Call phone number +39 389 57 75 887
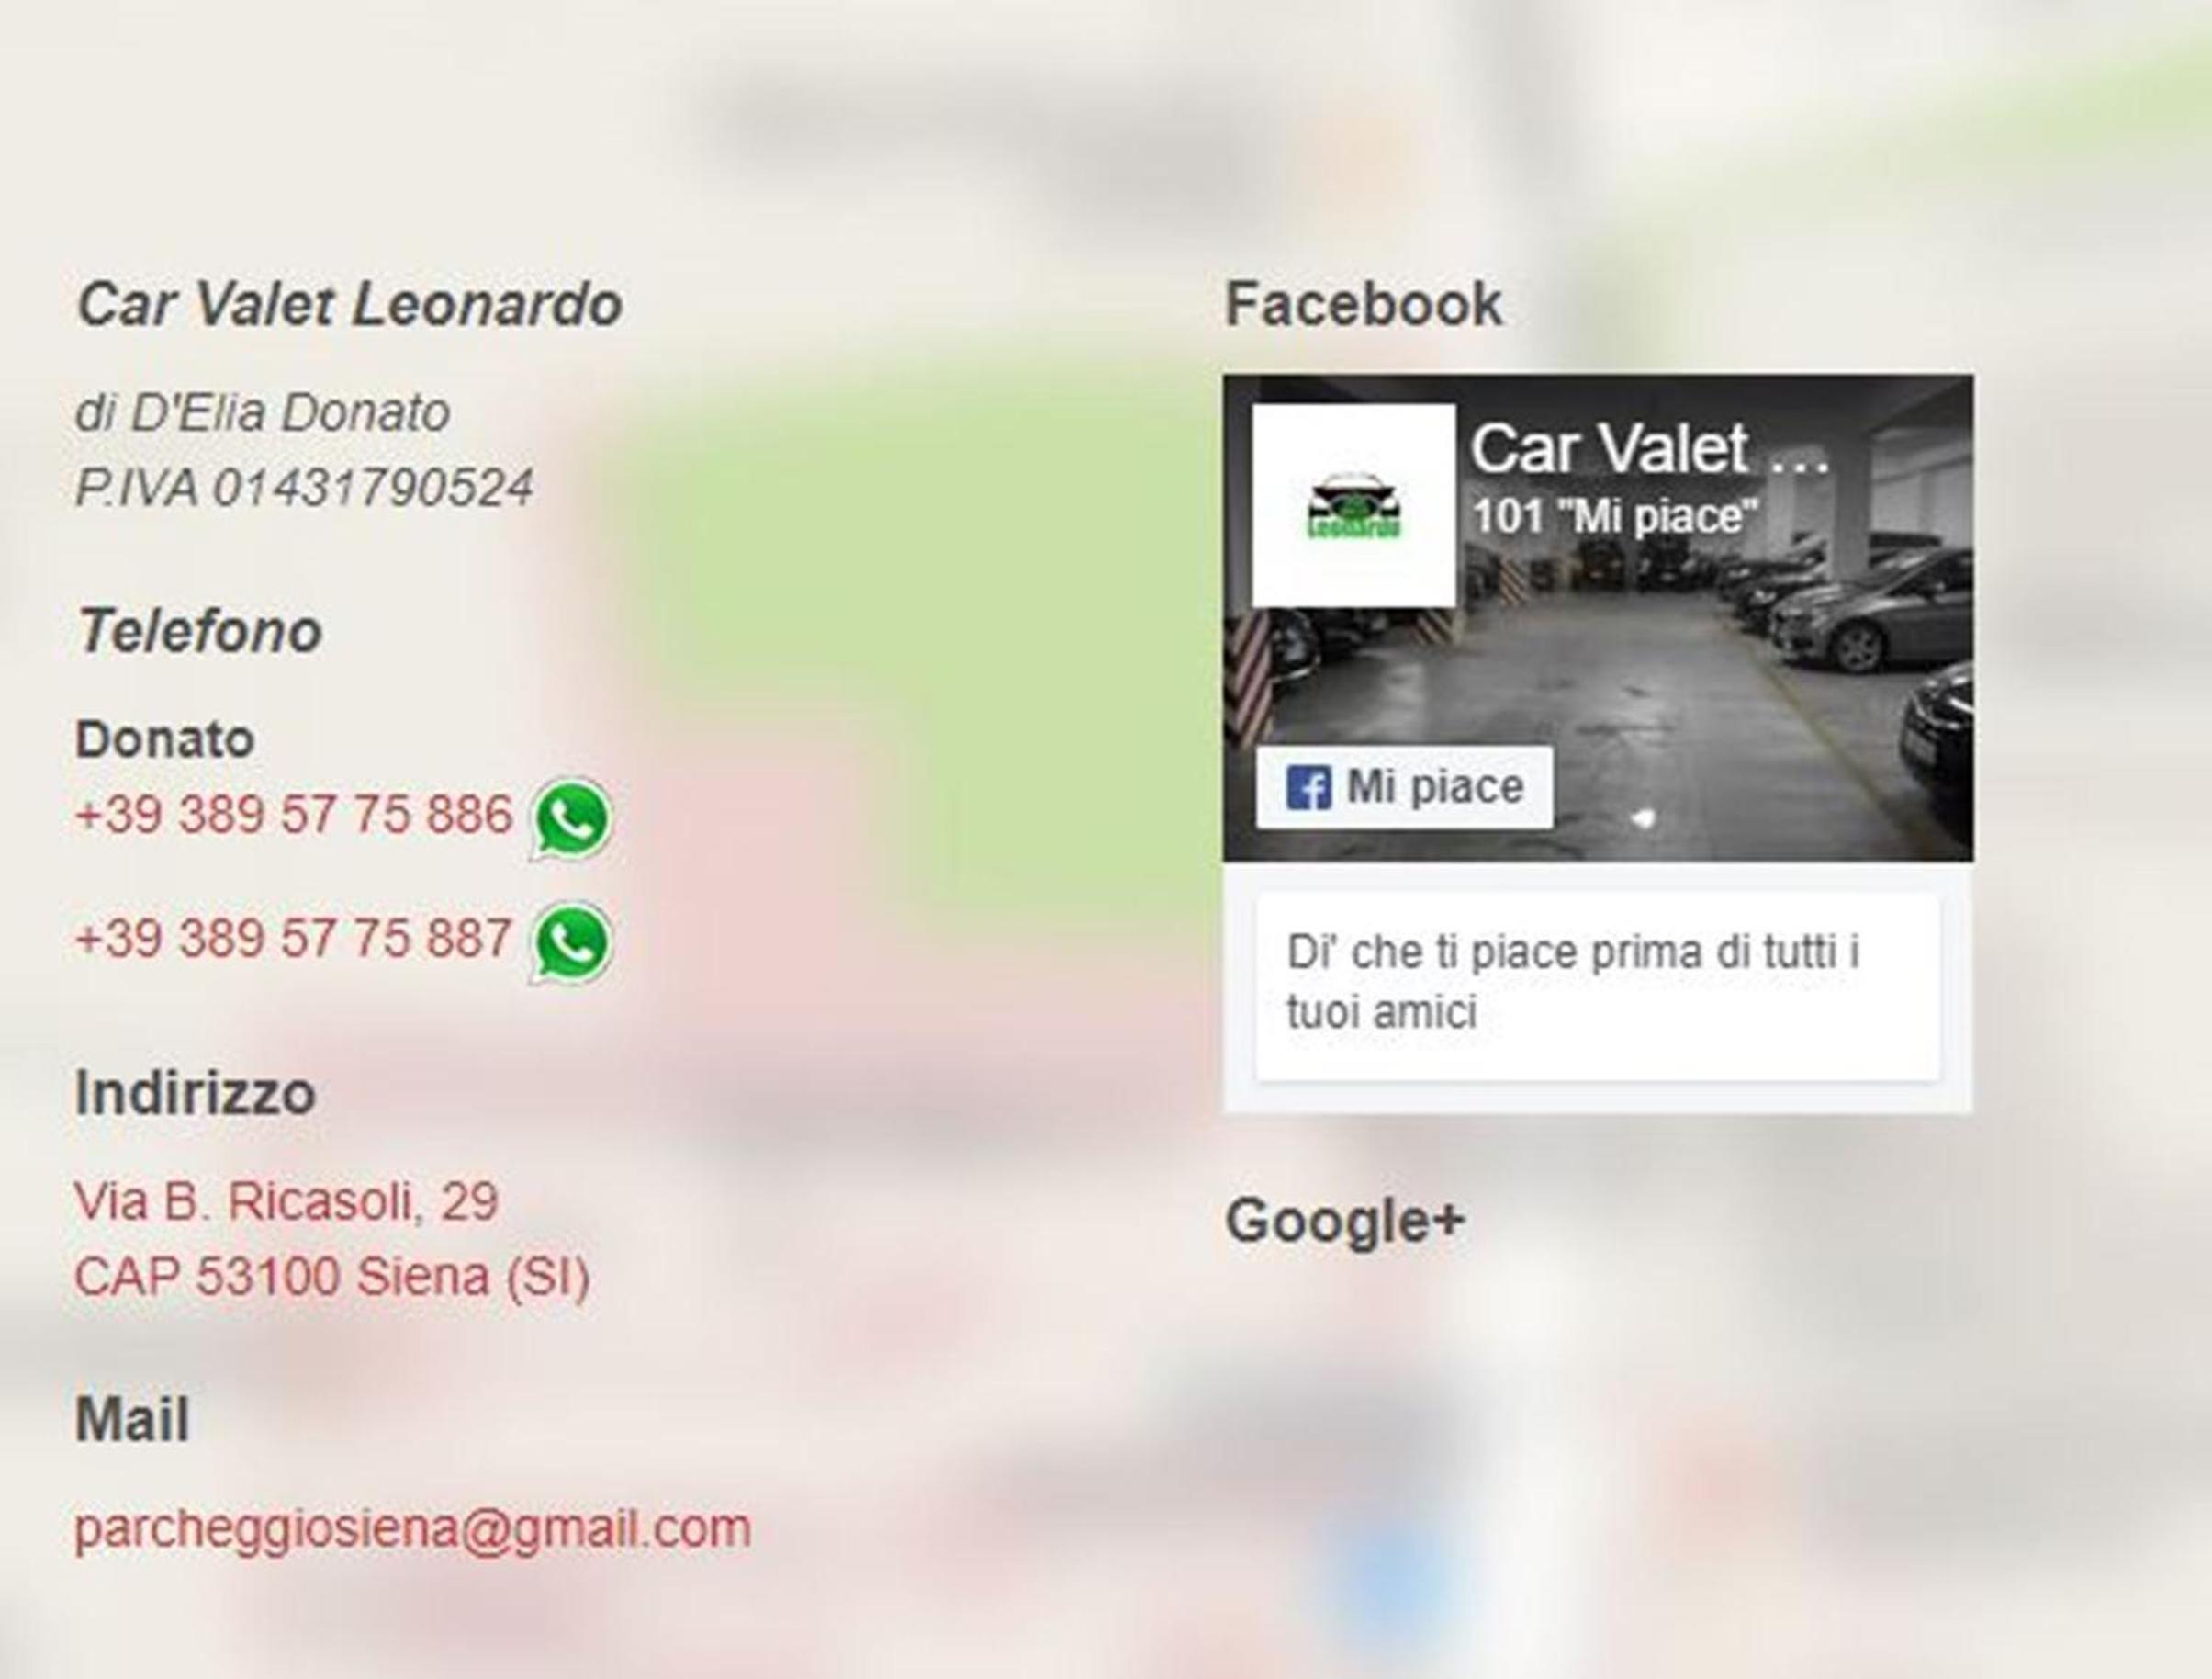Image resolution: width=2212 pixels, height=1679 pixels. pyautogui.click(x=293, y=938)
